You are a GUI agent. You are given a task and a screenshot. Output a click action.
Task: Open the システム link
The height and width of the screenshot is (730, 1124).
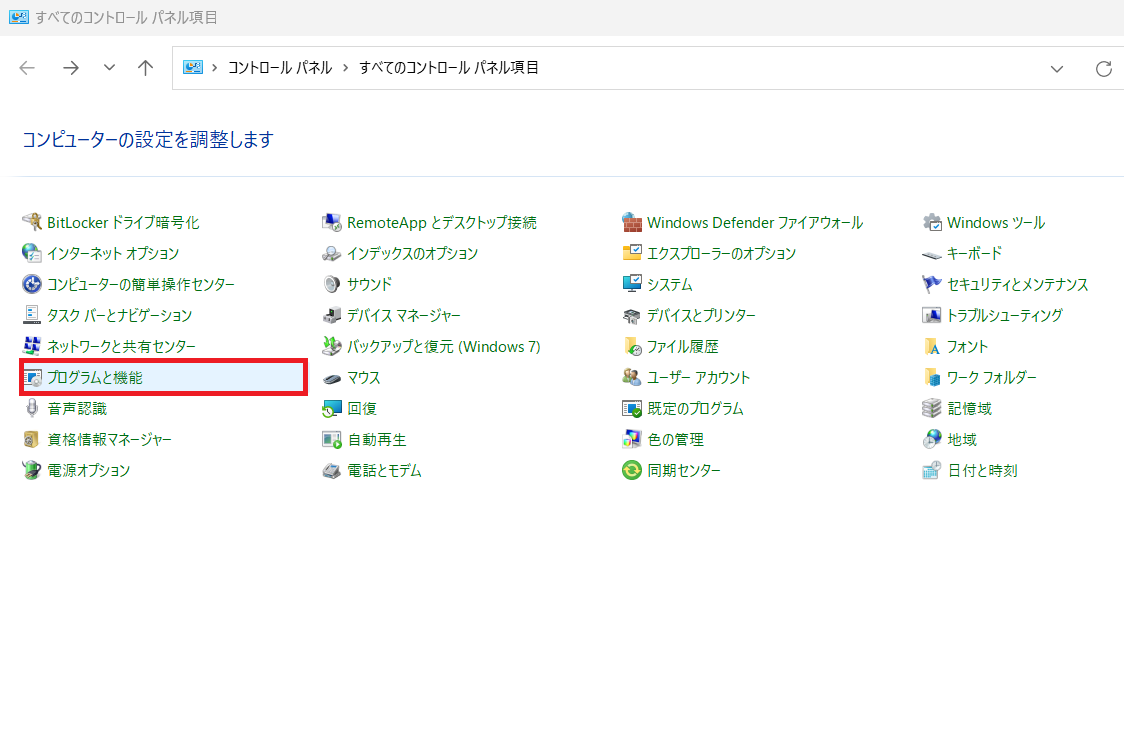[670, 284]
